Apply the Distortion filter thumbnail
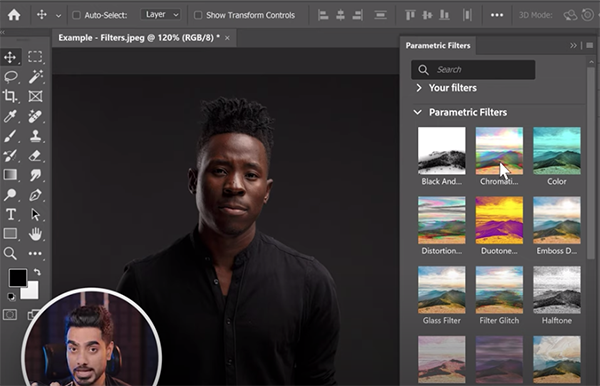Image resolution: width=600 pixels, height=386 pixels. click(442, 220)
